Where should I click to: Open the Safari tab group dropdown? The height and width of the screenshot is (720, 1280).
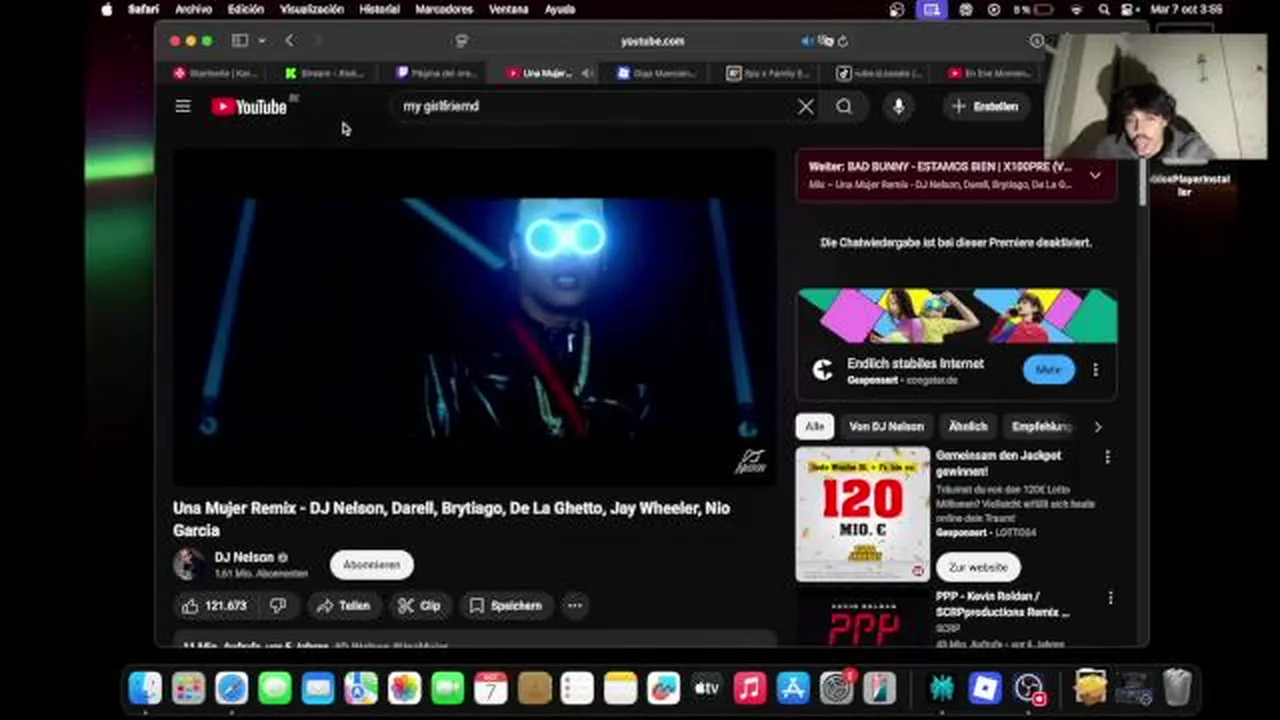(262, 41)
